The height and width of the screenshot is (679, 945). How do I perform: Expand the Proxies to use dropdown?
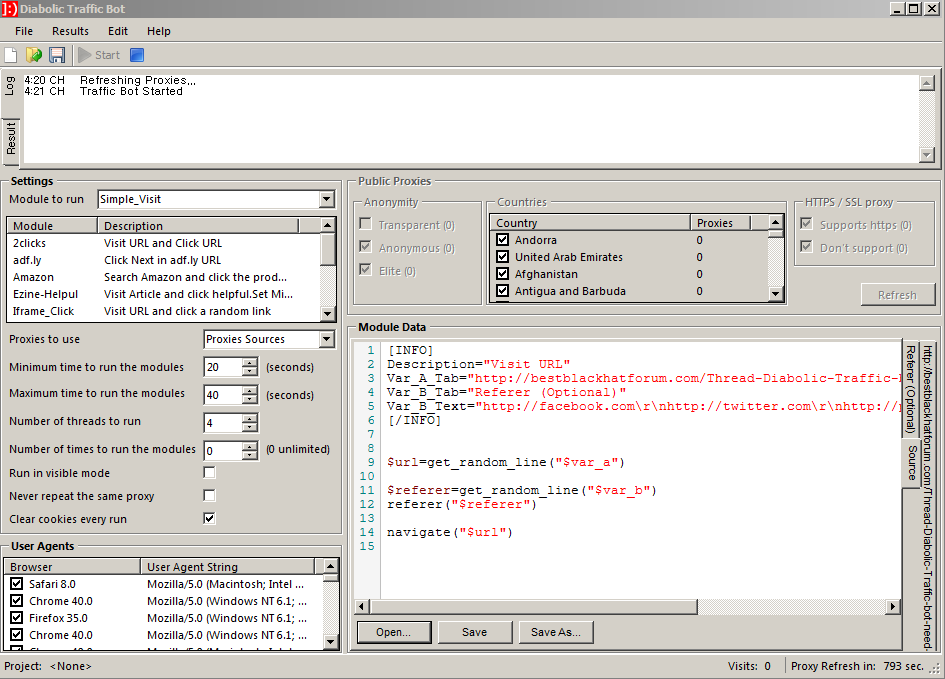click(x=327, y=339)
